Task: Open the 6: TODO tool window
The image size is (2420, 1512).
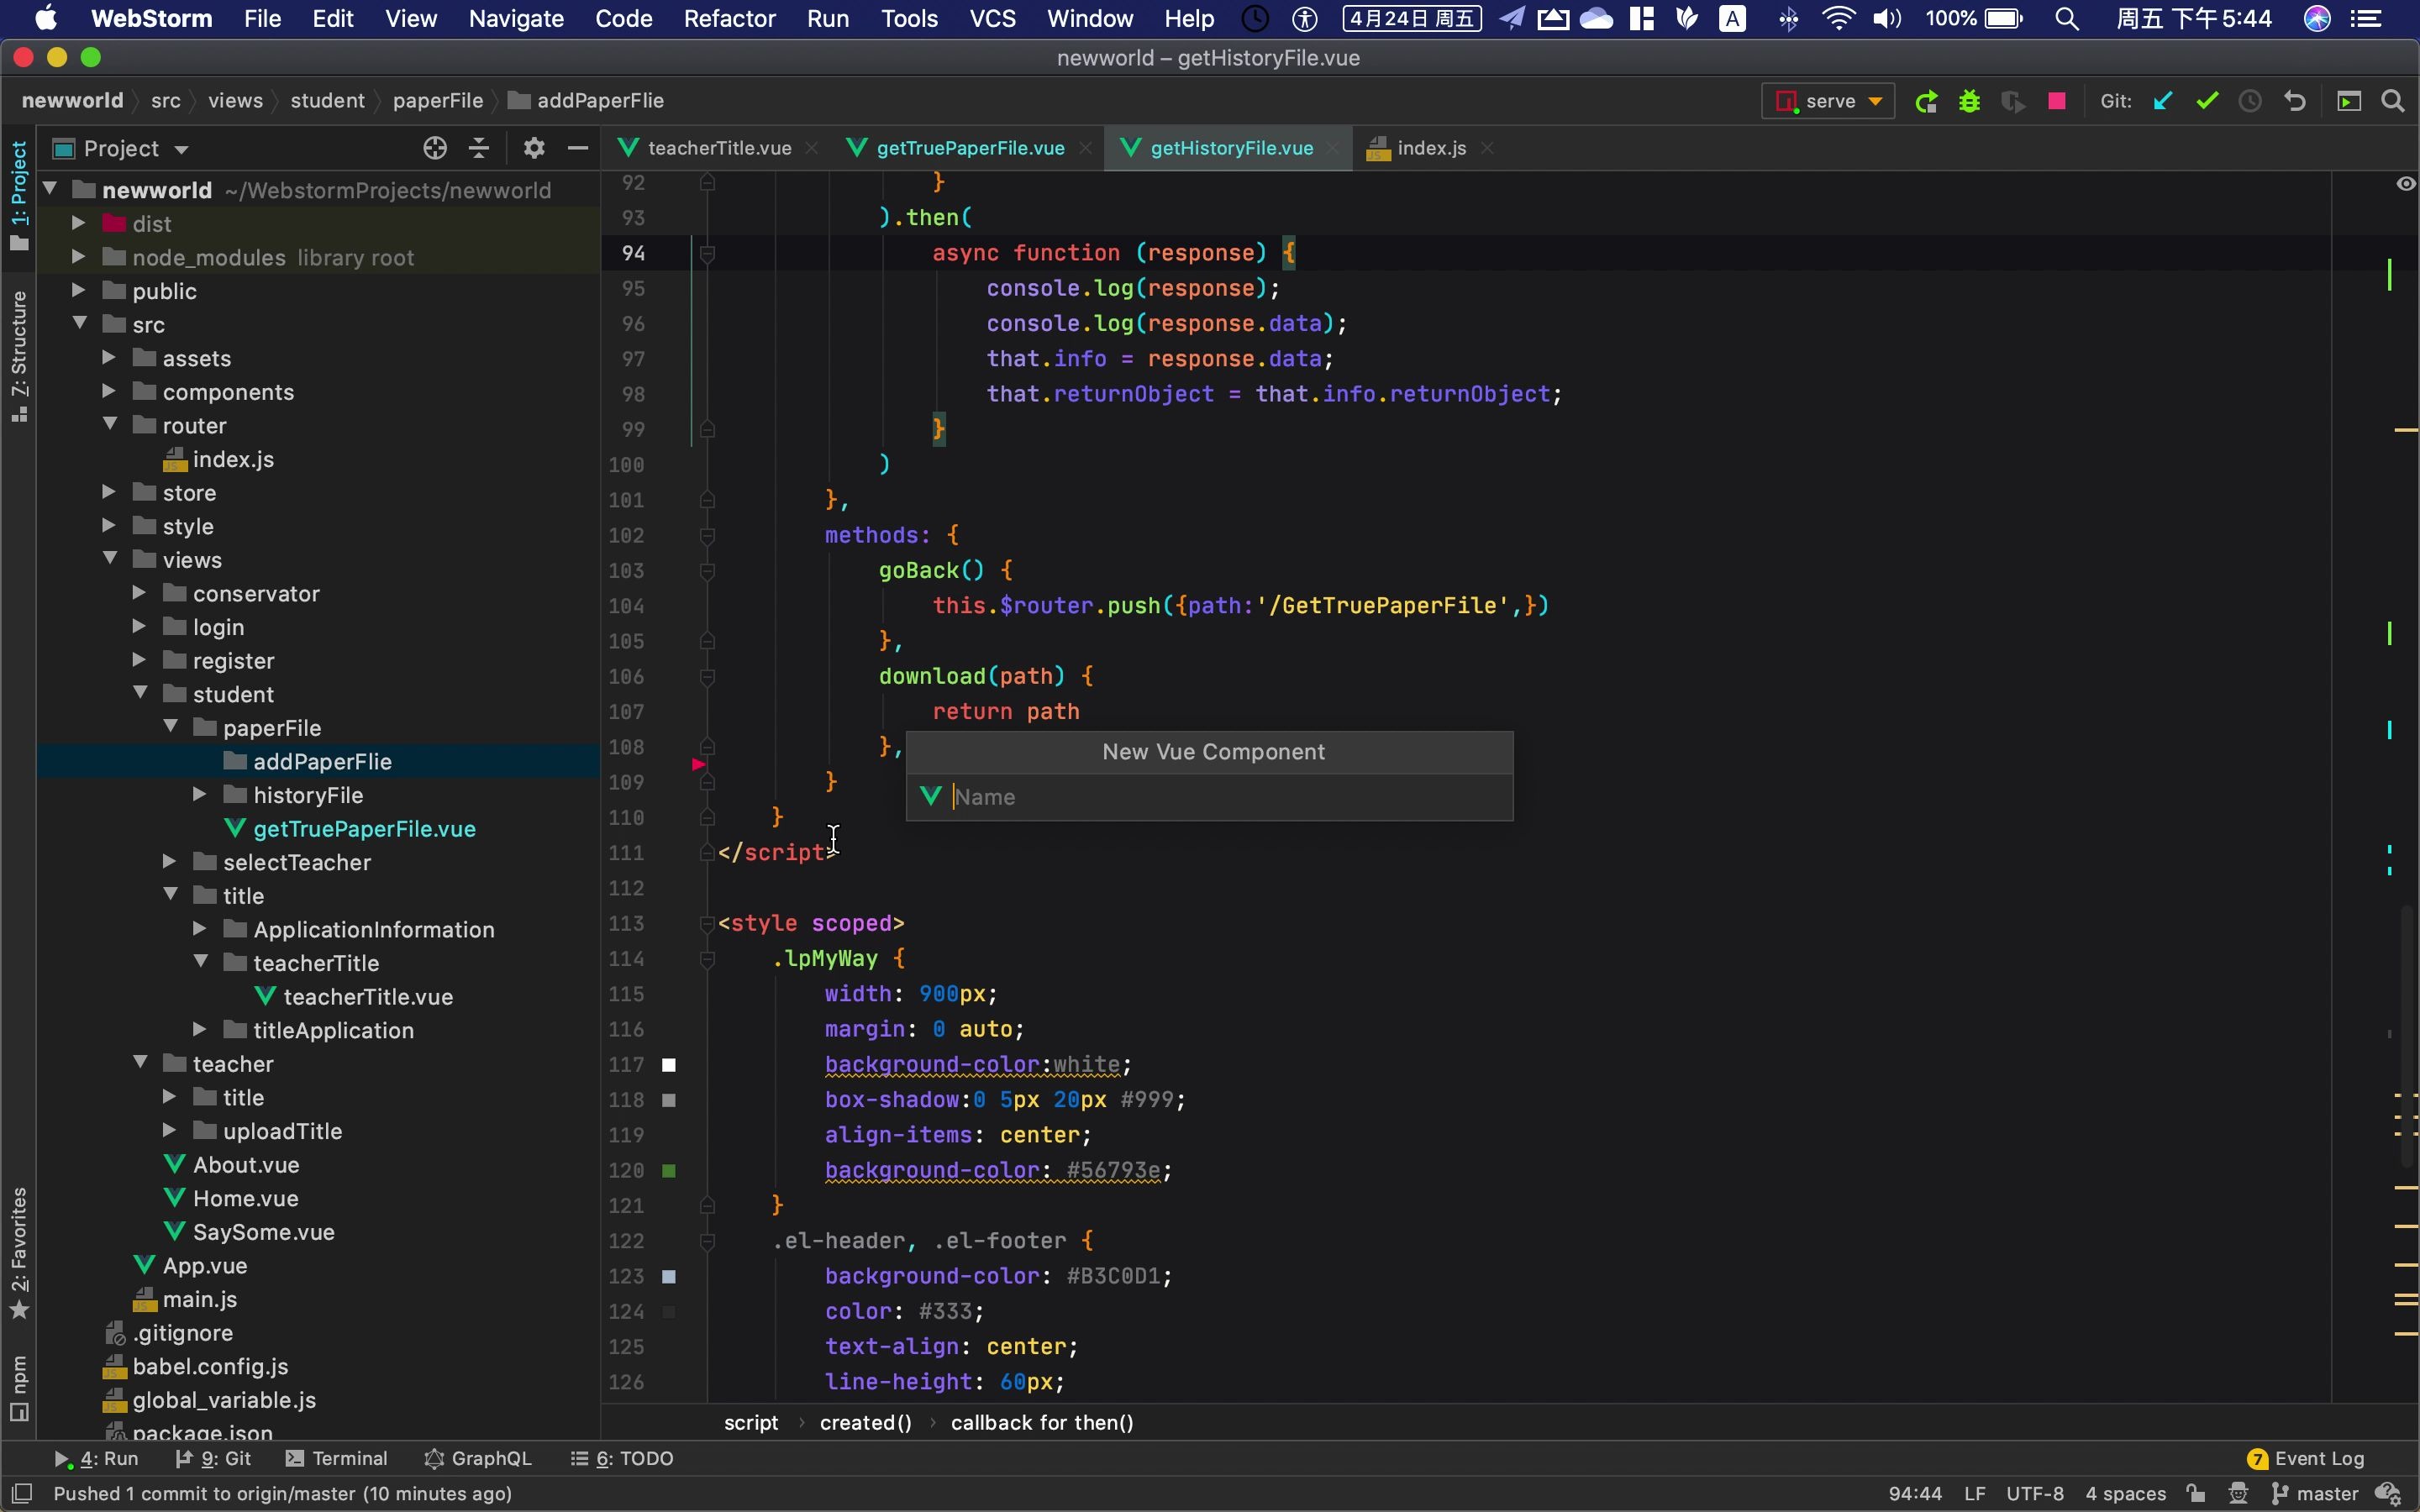Action: (622, 1459)
